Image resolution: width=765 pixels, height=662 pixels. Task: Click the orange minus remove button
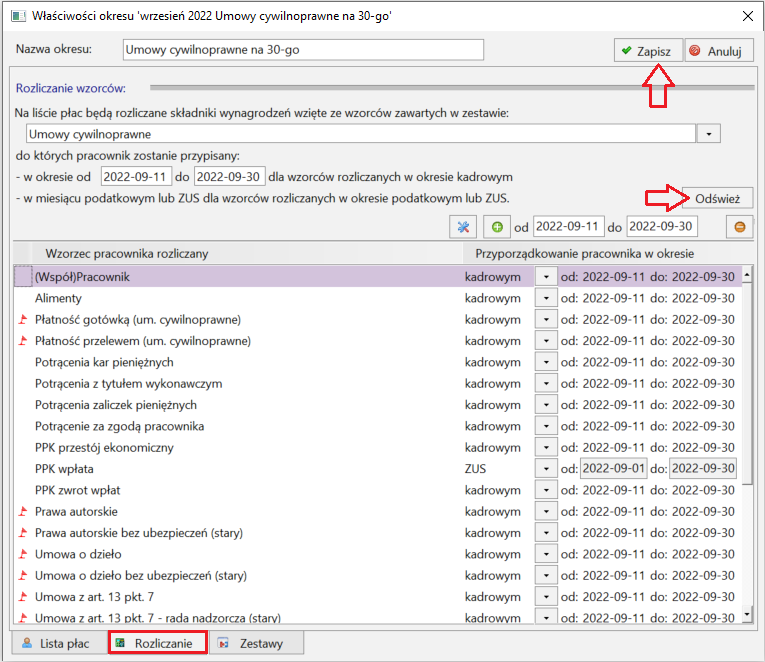(740, 227)
